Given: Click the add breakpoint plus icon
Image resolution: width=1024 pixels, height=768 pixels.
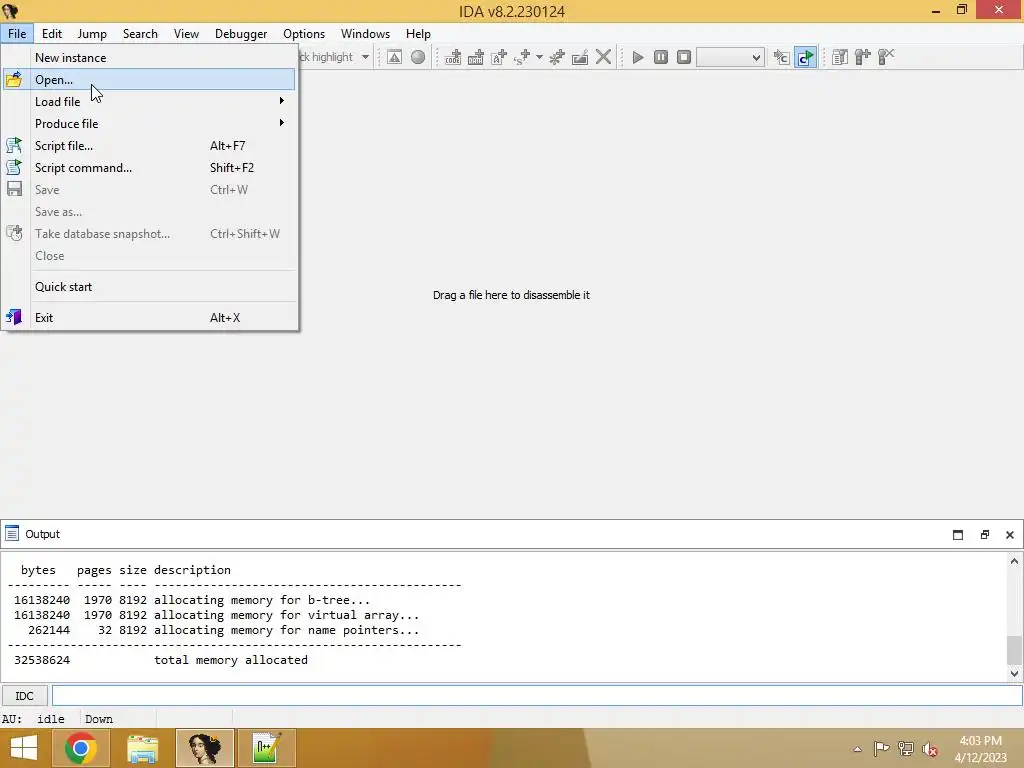Looking at the screenshot, I should (x=863, y=57).
